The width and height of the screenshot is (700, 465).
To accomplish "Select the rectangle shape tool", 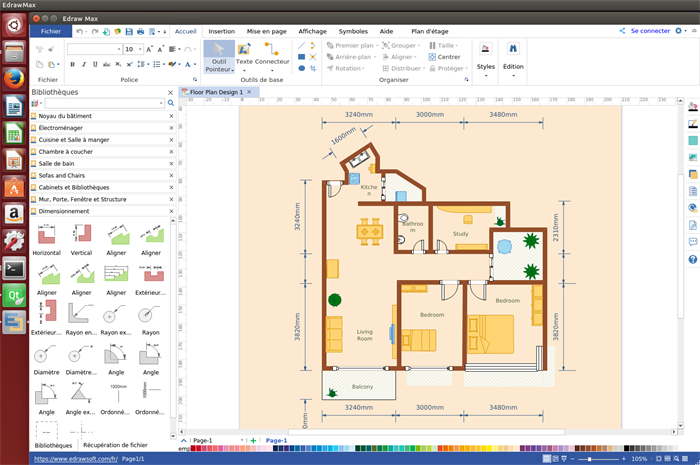I will pyautogui.click(x=301, y=57).
